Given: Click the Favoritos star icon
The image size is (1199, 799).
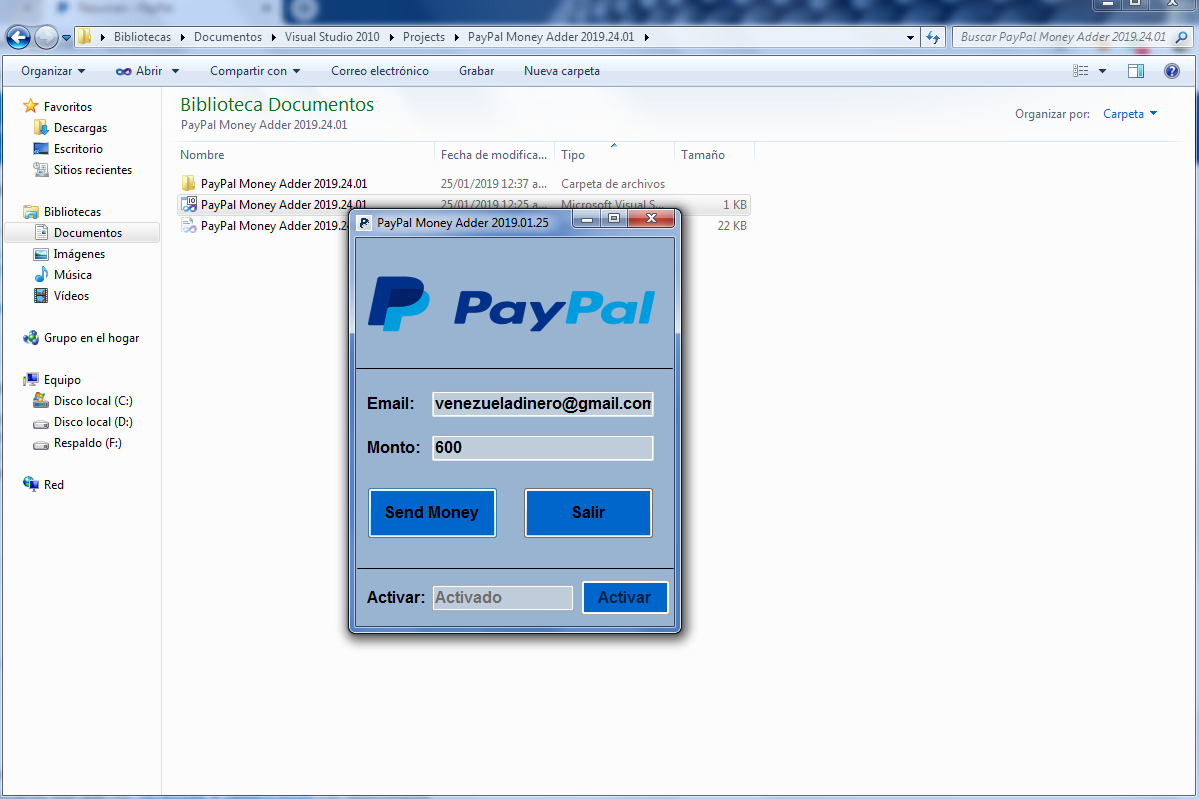Looking at the screenshot, I should [x=31, y=106].
